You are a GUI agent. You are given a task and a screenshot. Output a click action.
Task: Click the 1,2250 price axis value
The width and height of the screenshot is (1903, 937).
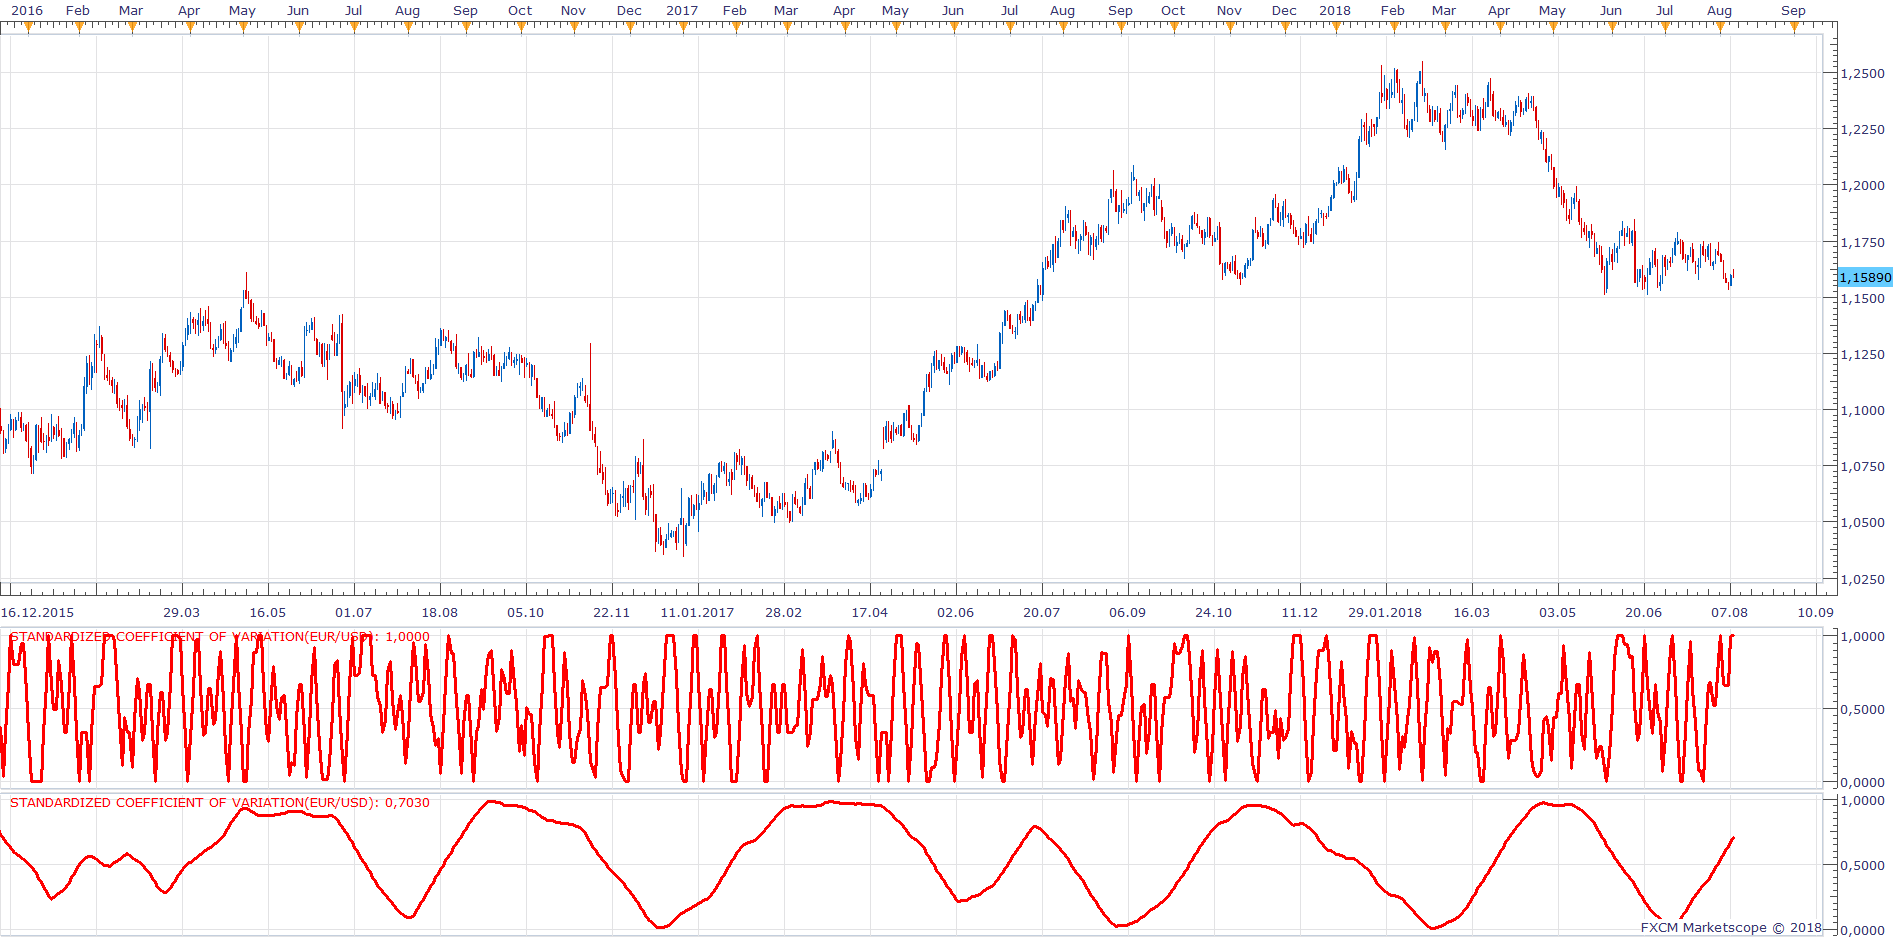pos(1863,129)
